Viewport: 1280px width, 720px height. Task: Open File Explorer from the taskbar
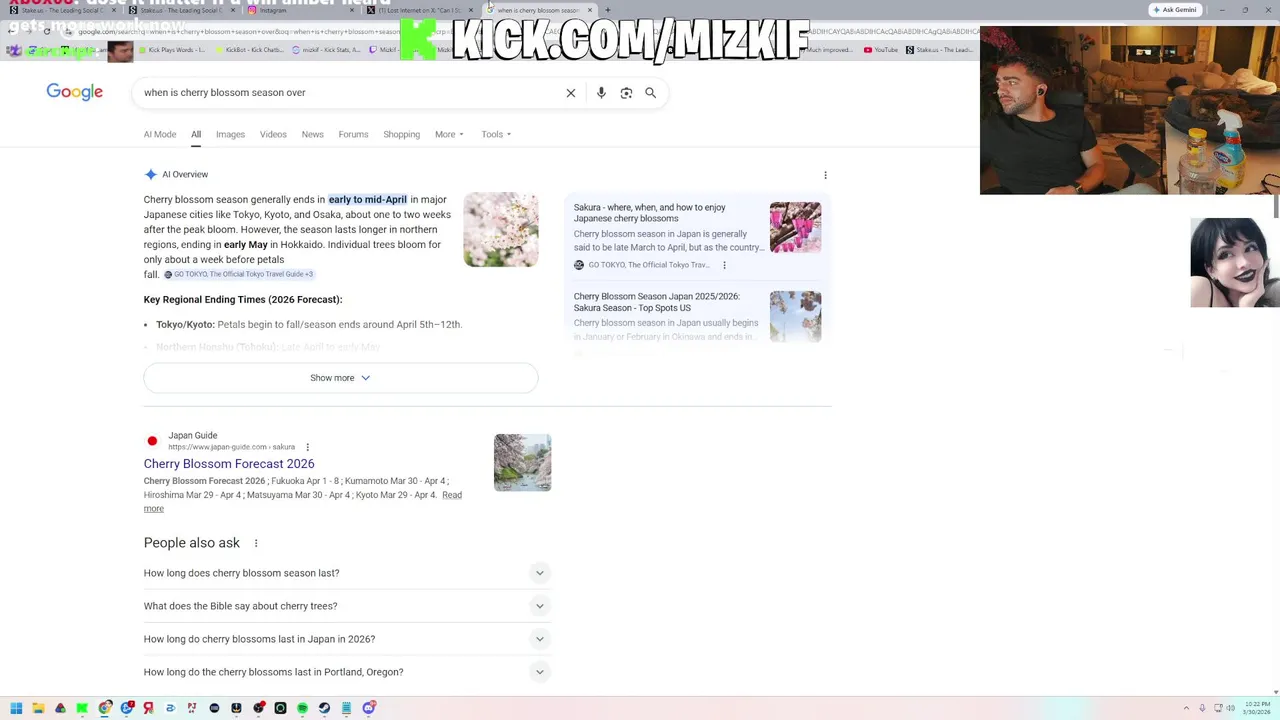point(38,708)
